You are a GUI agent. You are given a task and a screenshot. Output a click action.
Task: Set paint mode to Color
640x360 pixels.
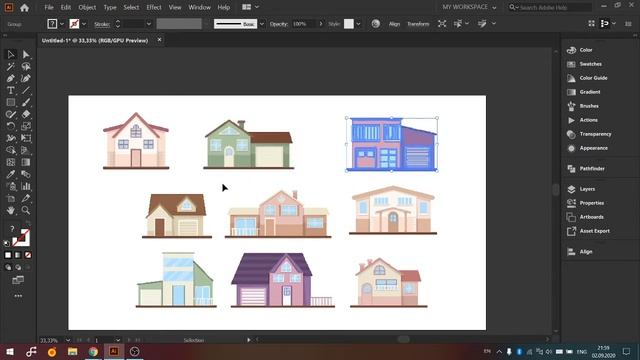pyautogui.click(x=8, y=255)
